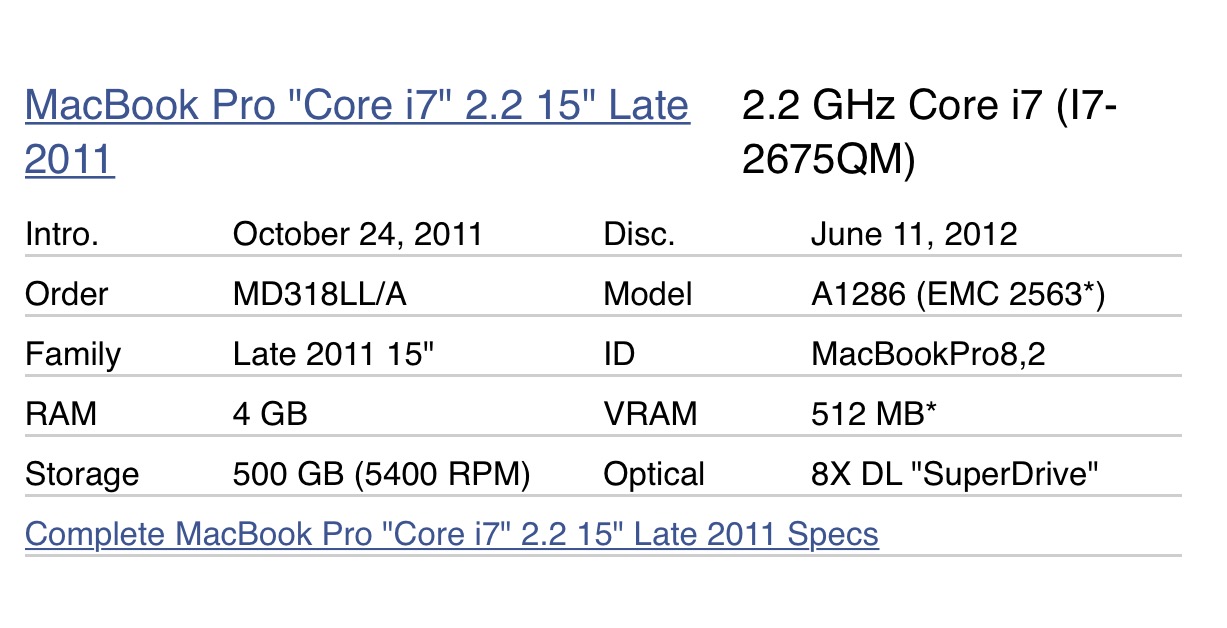Click the October 24, 2011 intro date
Viewport: 1227px width, 628px height.
point(357,235)
